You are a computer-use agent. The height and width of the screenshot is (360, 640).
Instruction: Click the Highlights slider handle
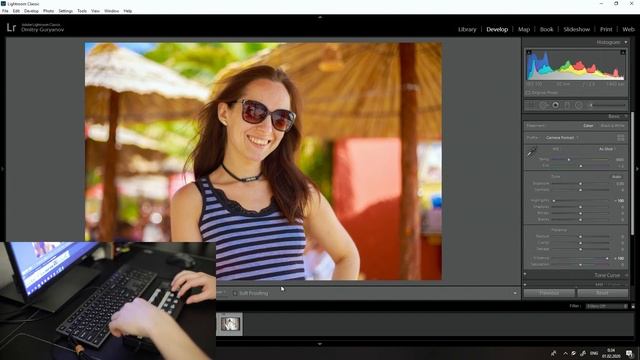coord(554,201)
